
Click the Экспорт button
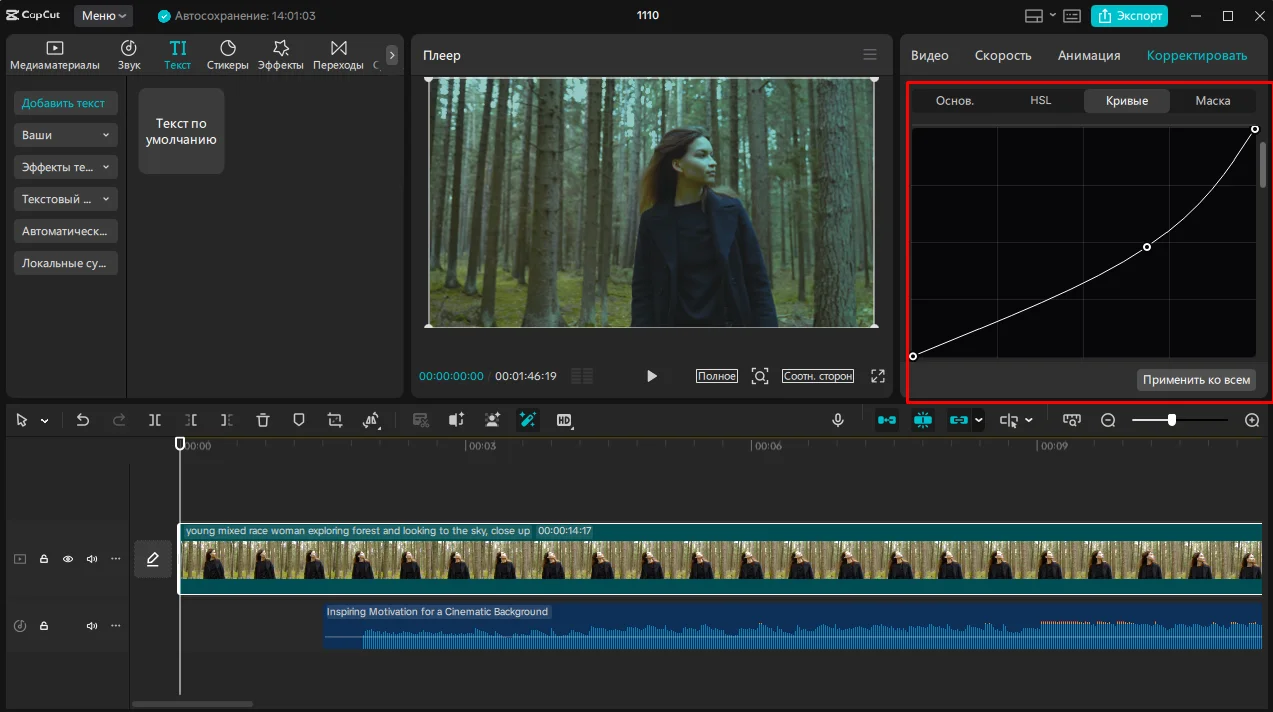click(1129, 16)
